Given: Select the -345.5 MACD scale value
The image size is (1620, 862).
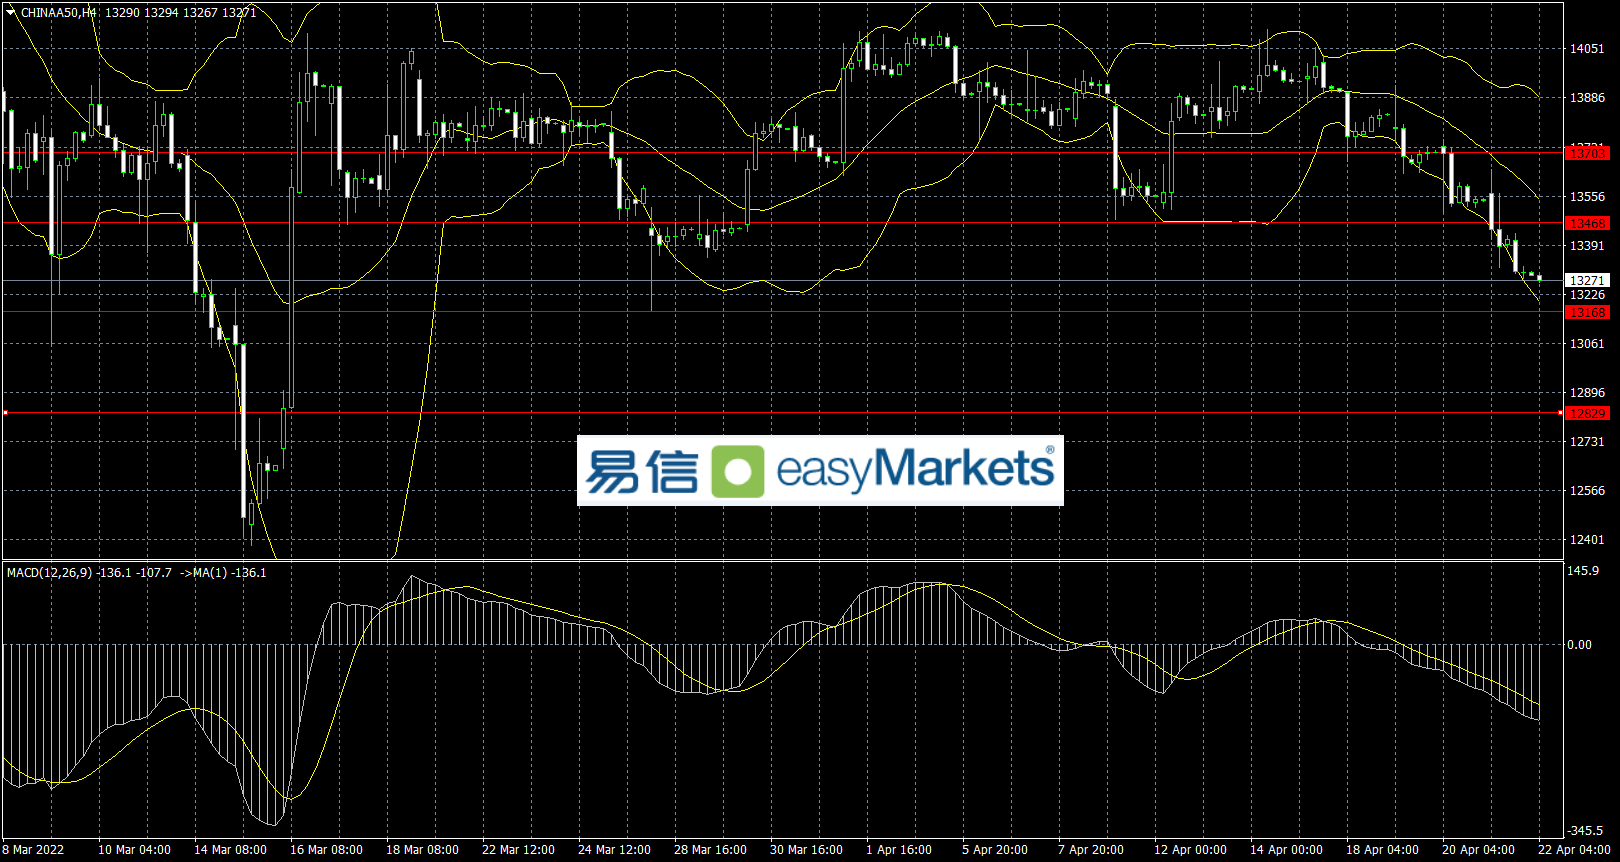Looking at the screenshot, I should [x=1585, y=831].
